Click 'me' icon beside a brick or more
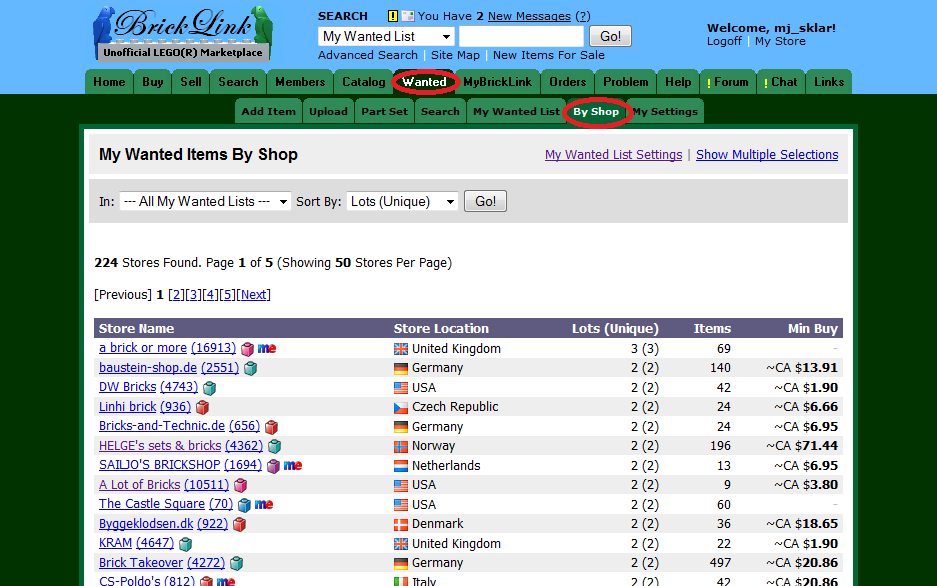 coord(267,348)
